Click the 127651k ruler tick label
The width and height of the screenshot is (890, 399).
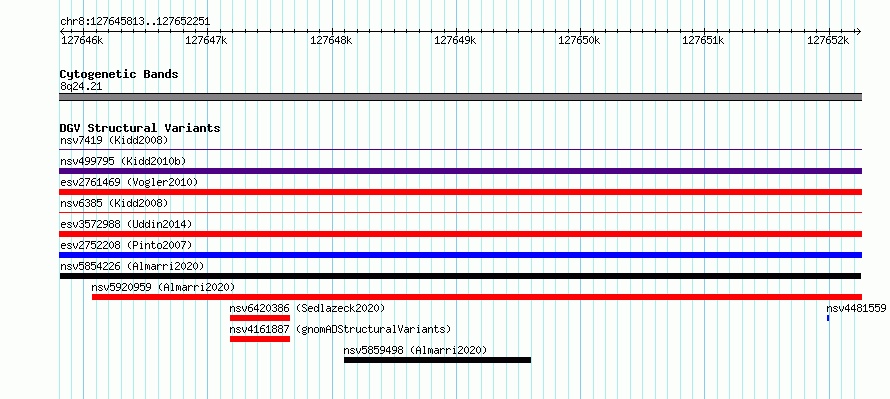click(703, 41)
